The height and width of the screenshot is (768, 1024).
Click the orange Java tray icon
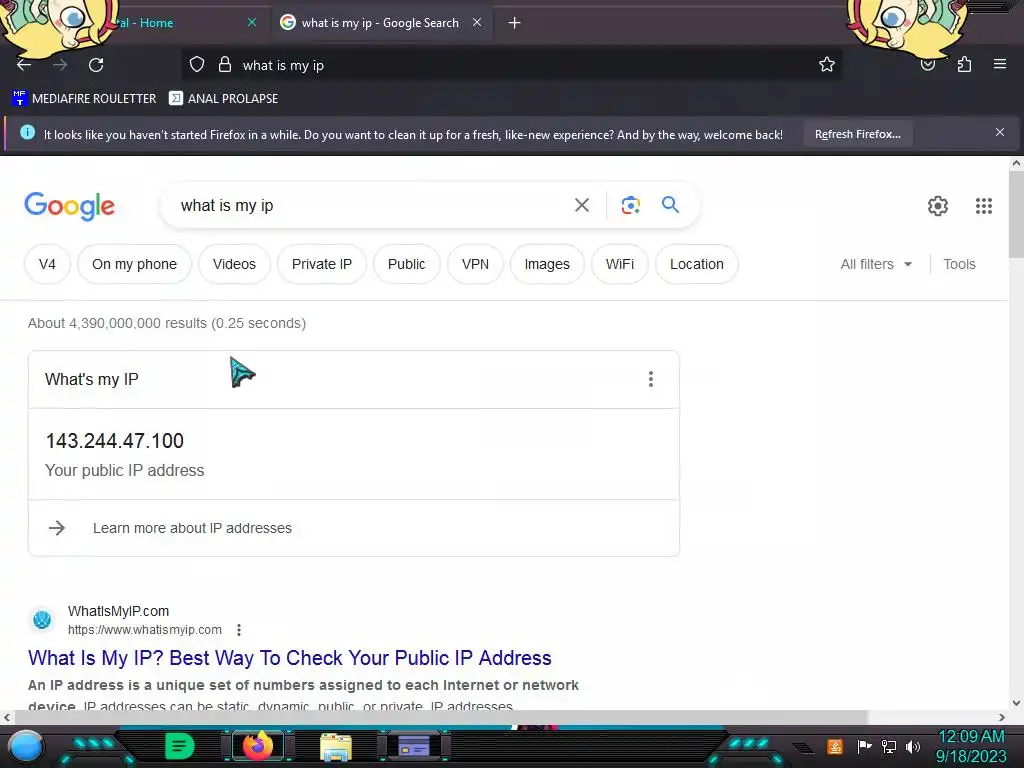pyautogui.click(x=834, y=746)
